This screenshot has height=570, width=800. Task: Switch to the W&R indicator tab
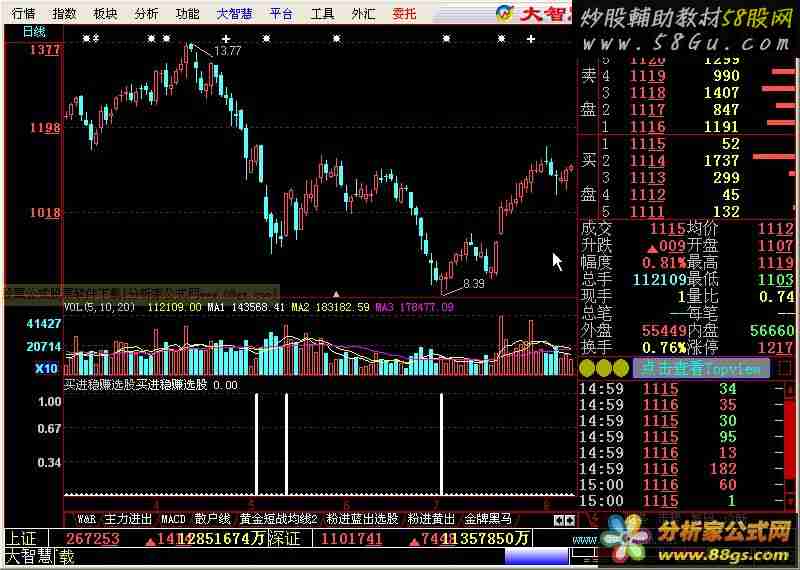pyautogui.click(x=86, y=519)
